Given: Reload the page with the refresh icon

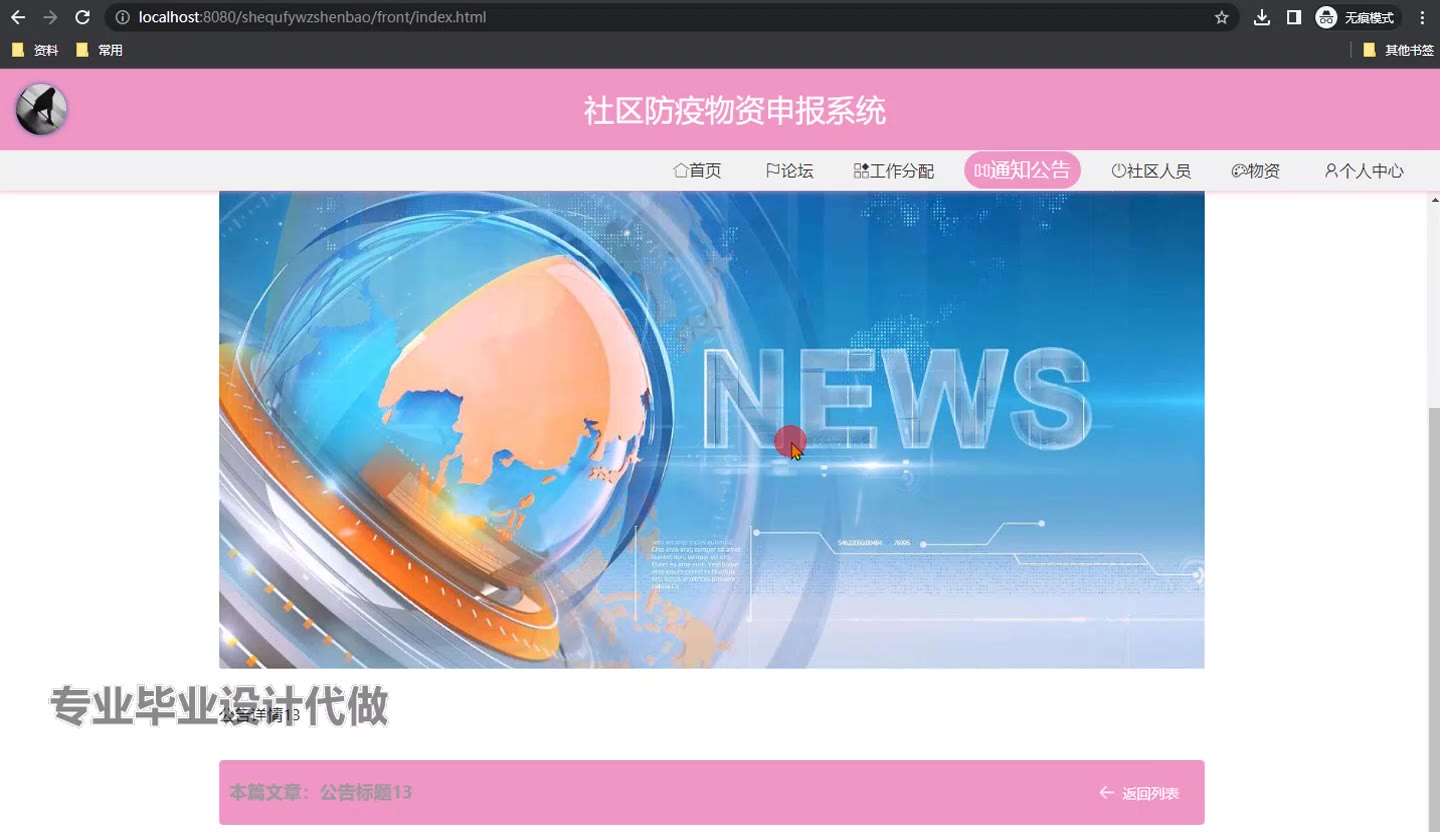Looking at the screenshot, I should (x=83, y=17).
